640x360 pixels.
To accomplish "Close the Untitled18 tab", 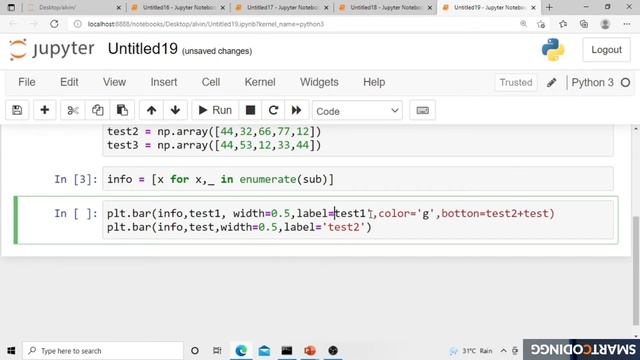I will pos(429,7).
